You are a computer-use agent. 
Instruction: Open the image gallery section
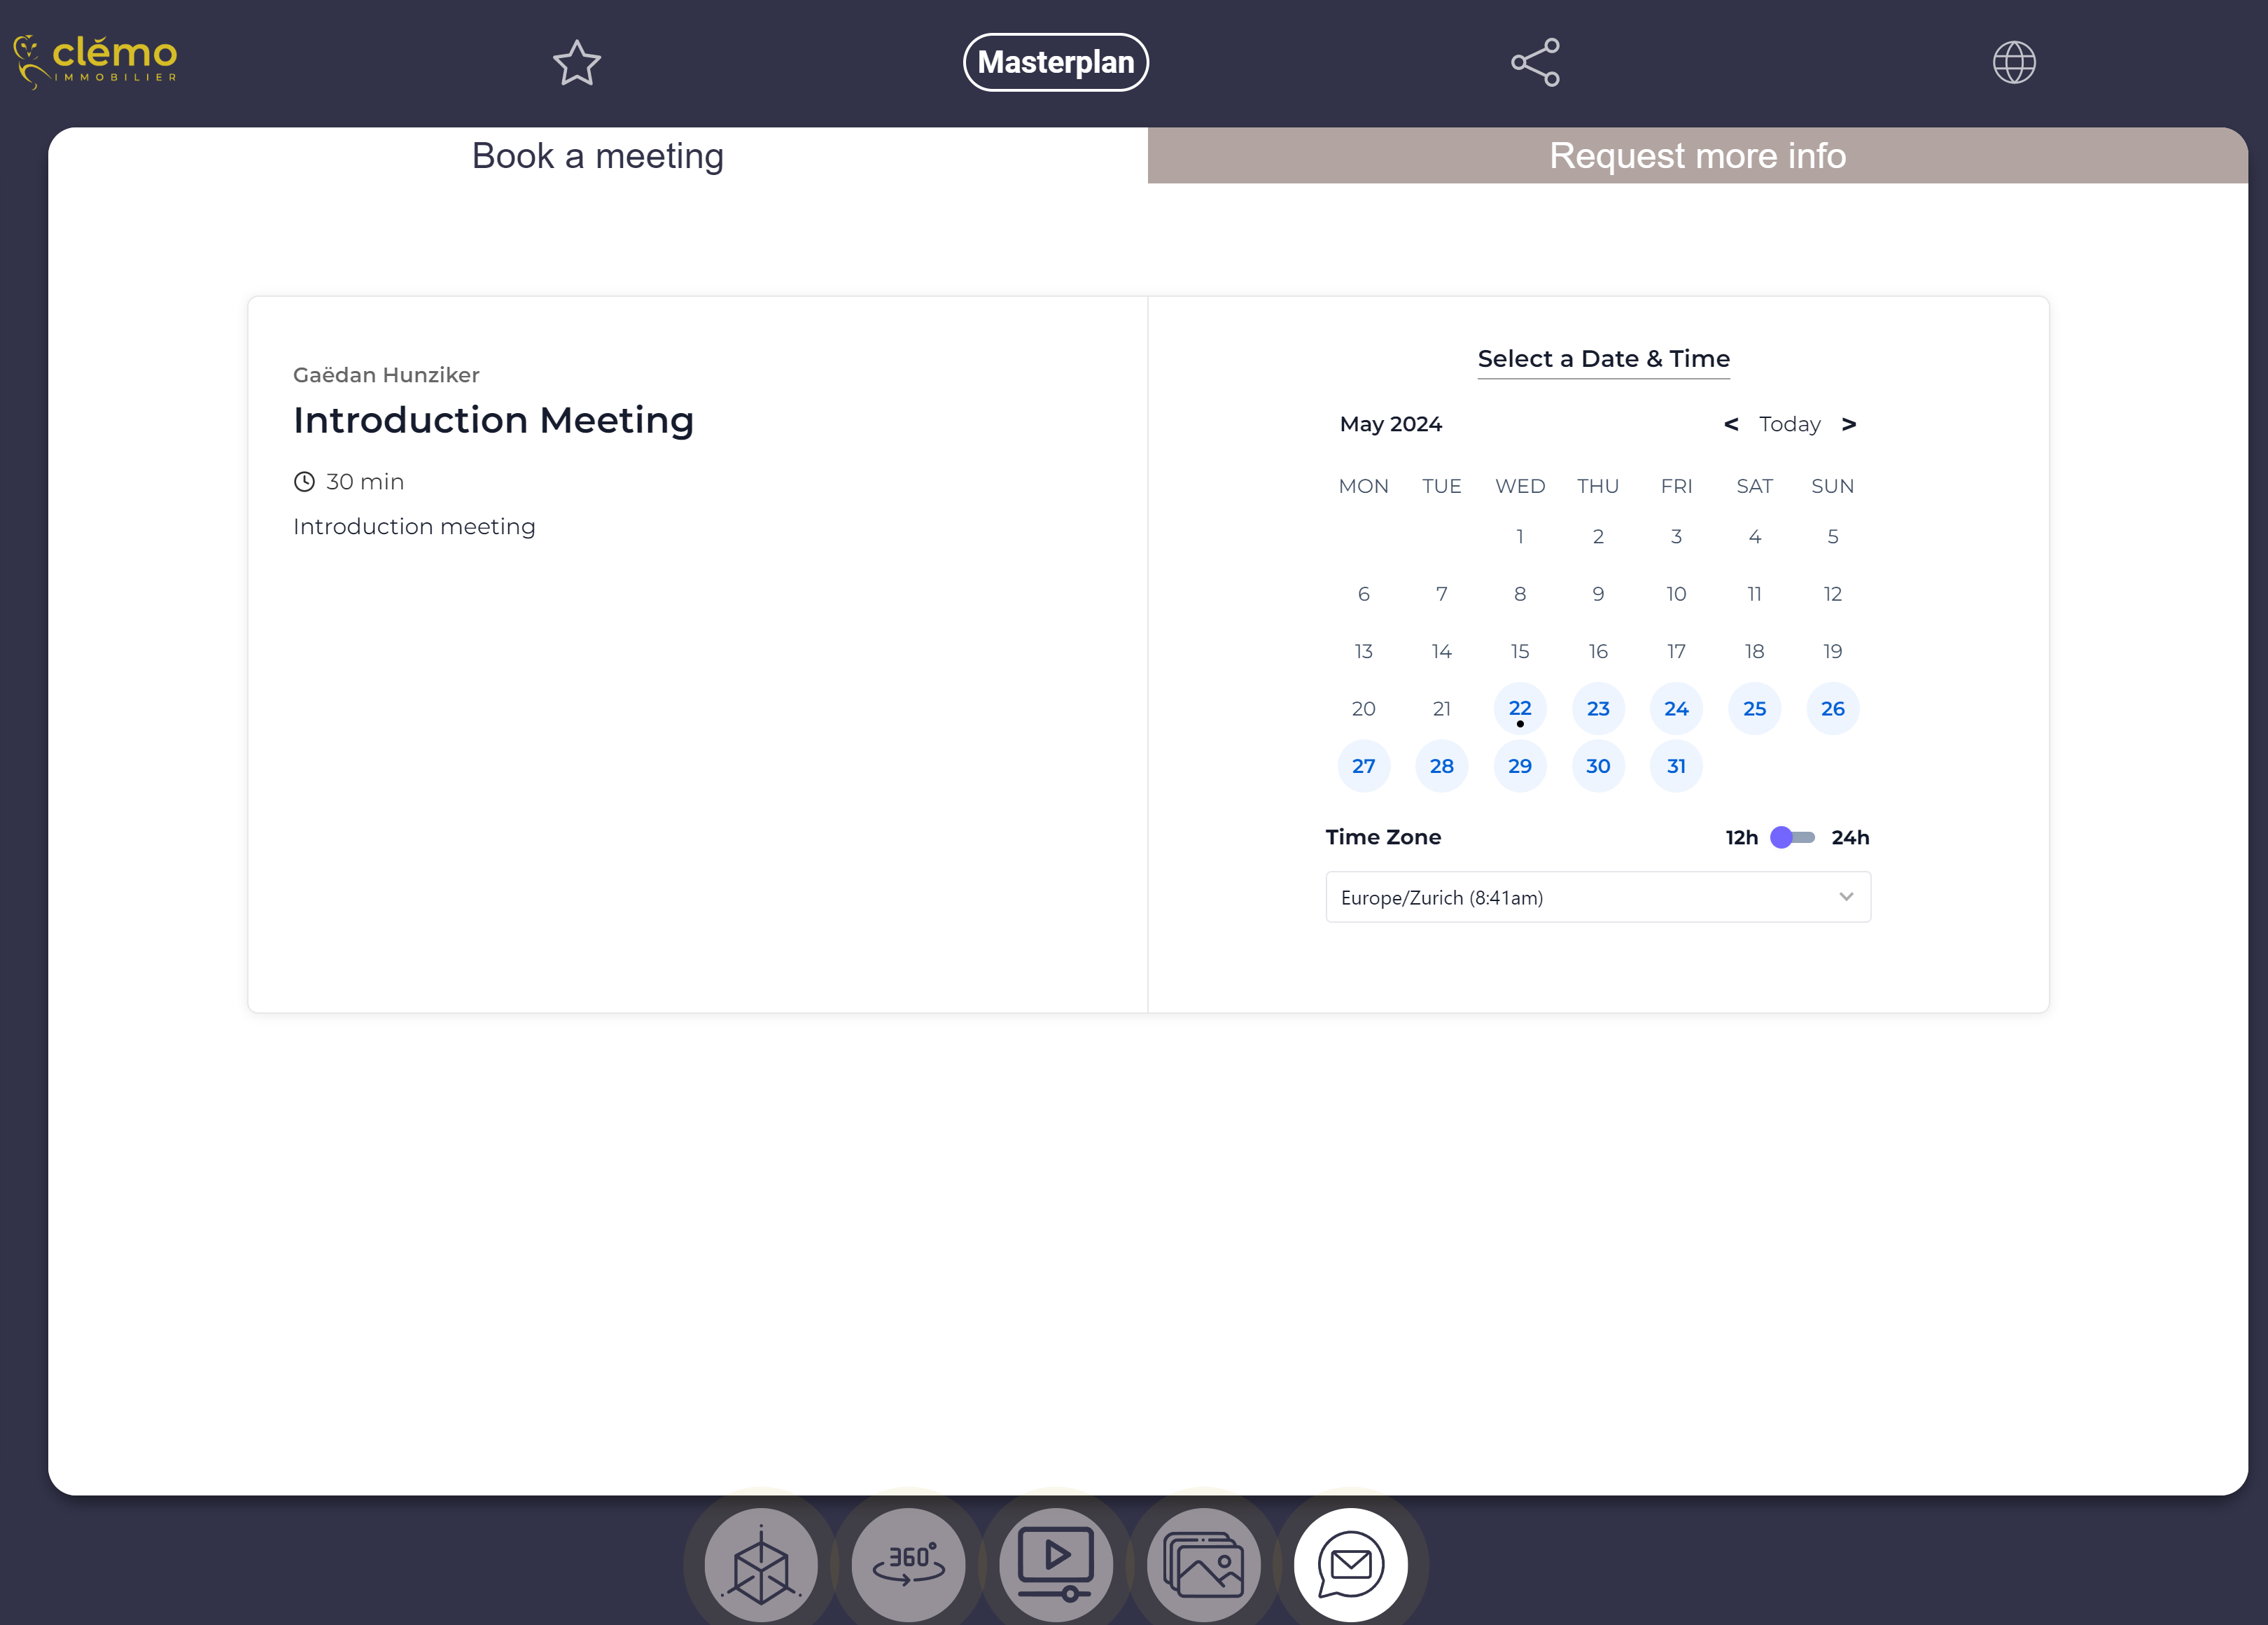click(1203, 1563)
